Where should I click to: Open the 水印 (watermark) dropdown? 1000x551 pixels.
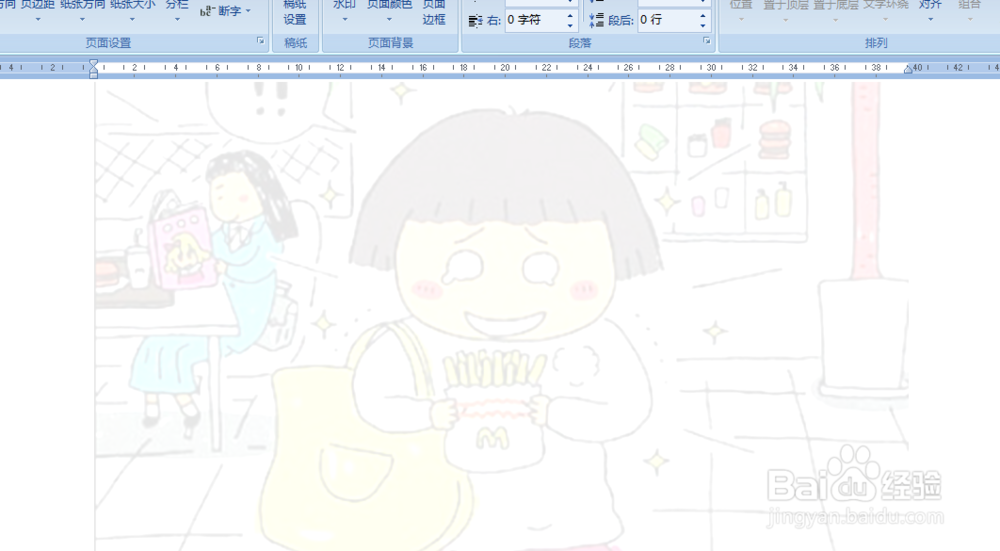point(344,11)
